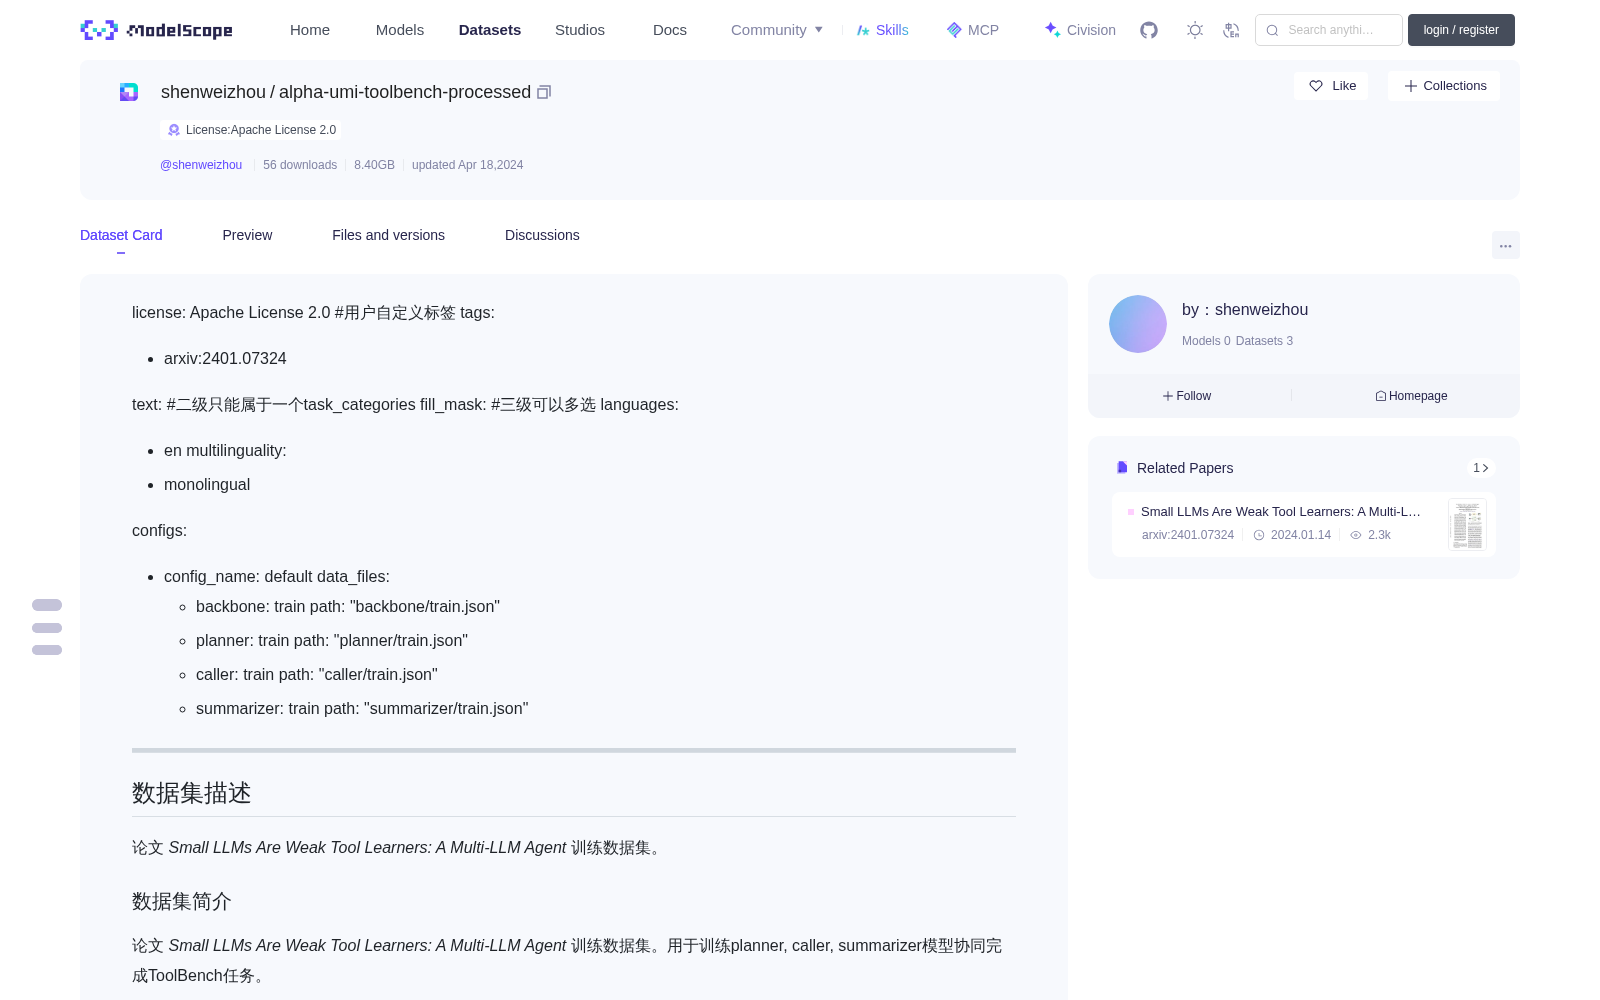Viewport: 1600px width, 1000px height.
Task: Open the GitHub icon link
Action: [1149, 30]
